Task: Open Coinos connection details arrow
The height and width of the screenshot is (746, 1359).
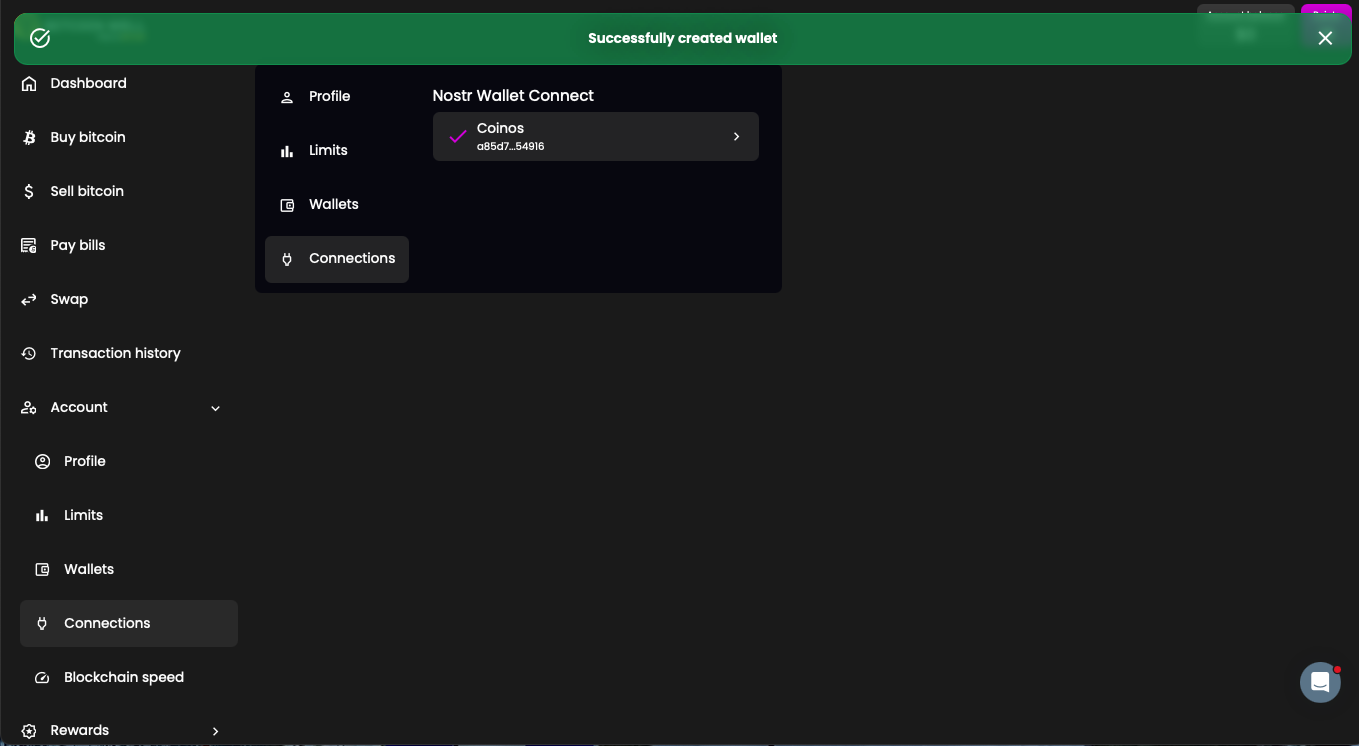Action: click(736, 136)
